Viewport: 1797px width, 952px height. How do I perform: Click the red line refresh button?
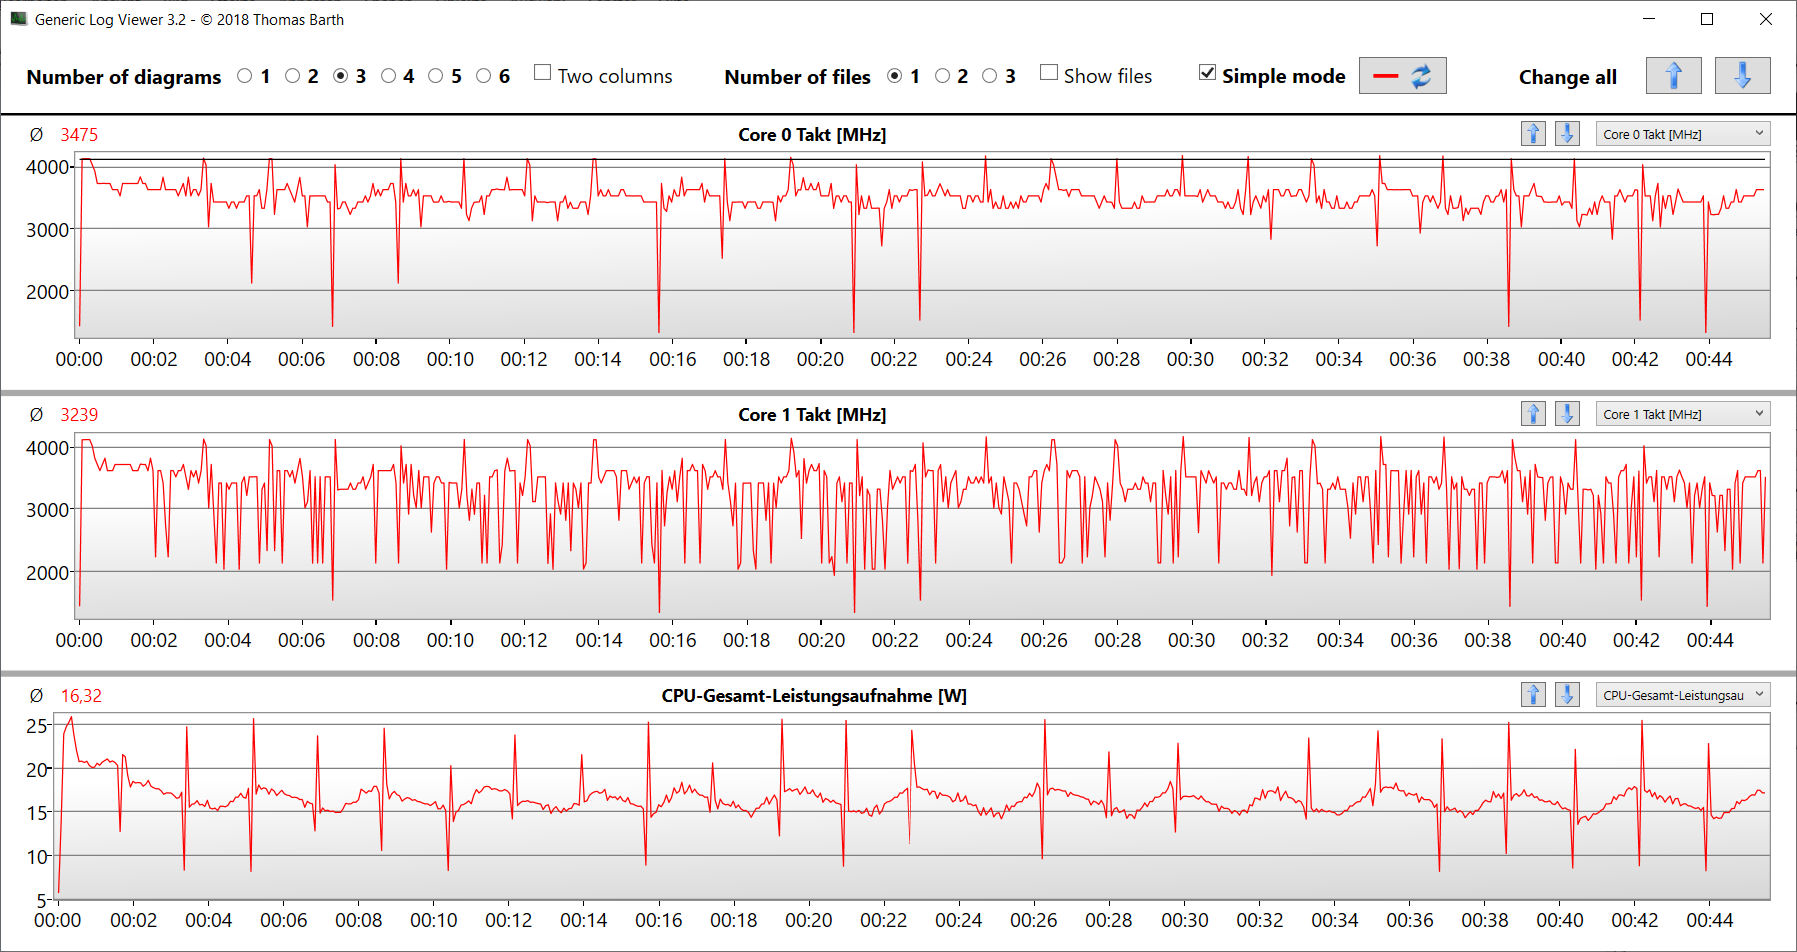pyautogui.click(x=1402, y=76)
